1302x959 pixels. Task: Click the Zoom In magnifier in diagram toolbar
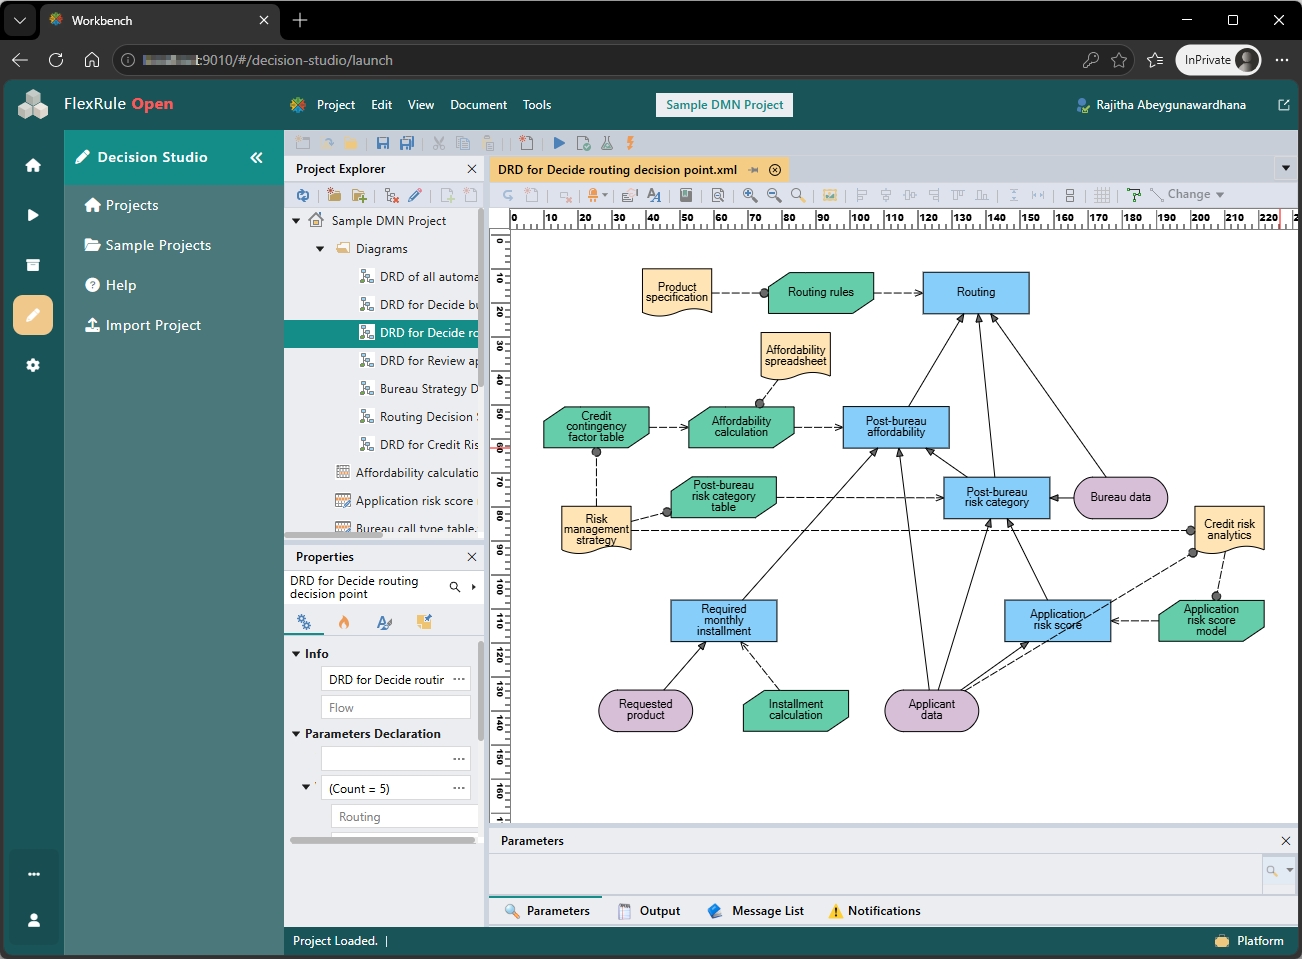coord(750,195)
